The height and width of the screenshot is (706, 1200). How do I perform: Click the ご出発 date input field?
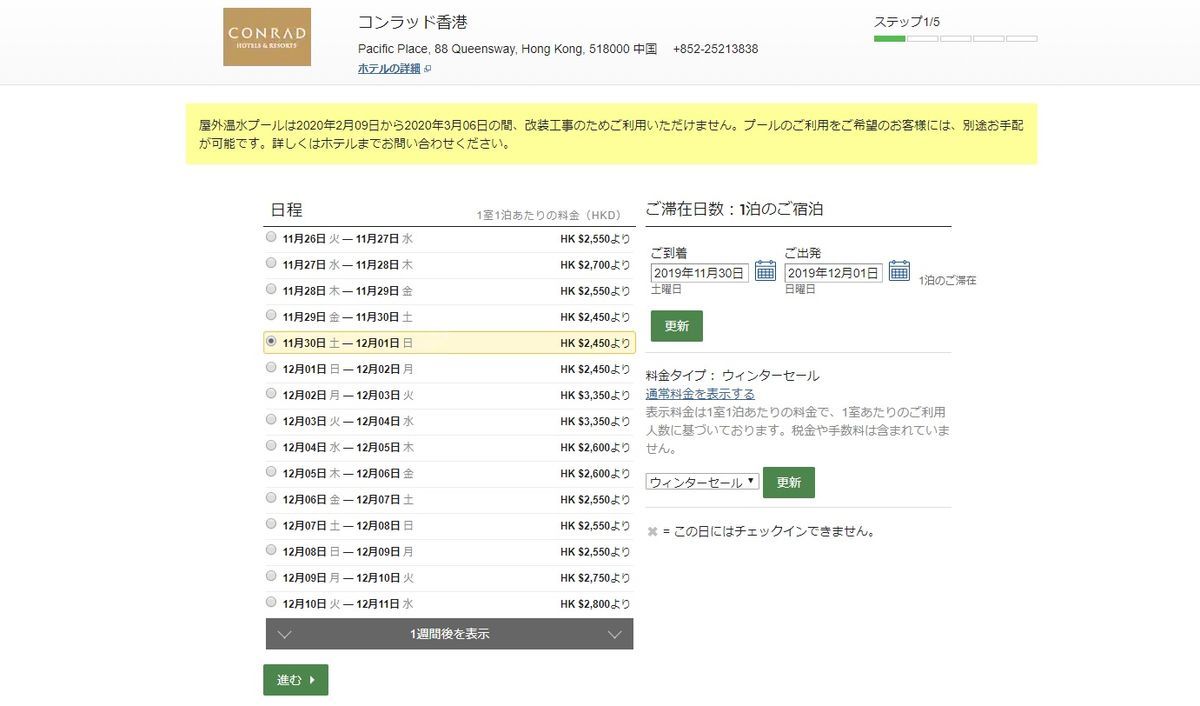point(834,273)
